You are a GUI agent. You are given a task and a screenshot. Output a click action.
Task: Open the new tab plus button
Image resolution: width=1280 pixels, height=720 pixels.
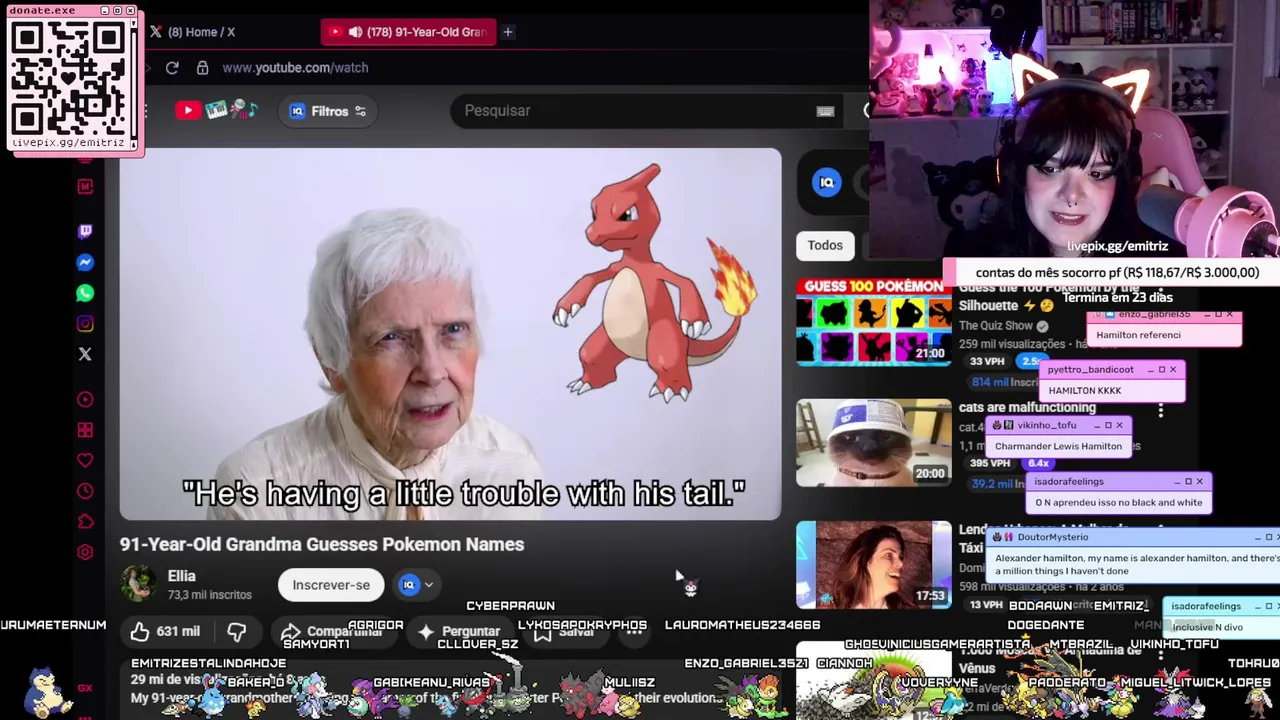508,32
